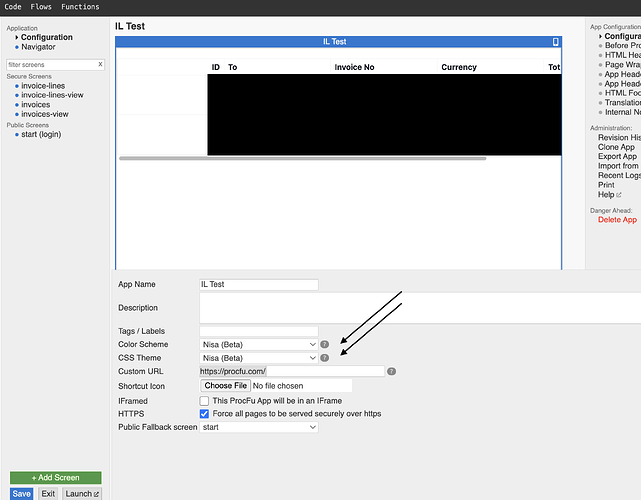Screen dimensions: 641x500
Task: Click the App Name input field
Action: point(259,285)
